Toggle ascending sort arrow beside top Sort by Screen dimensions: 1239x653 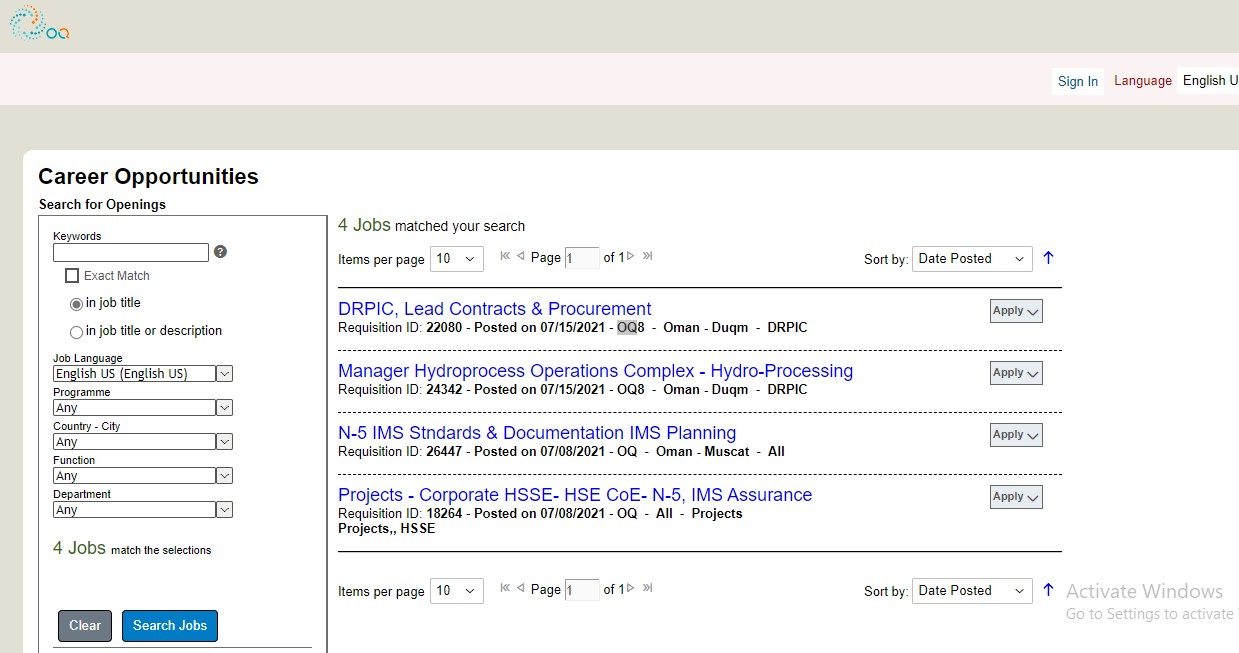click(x=1048, y=258)
